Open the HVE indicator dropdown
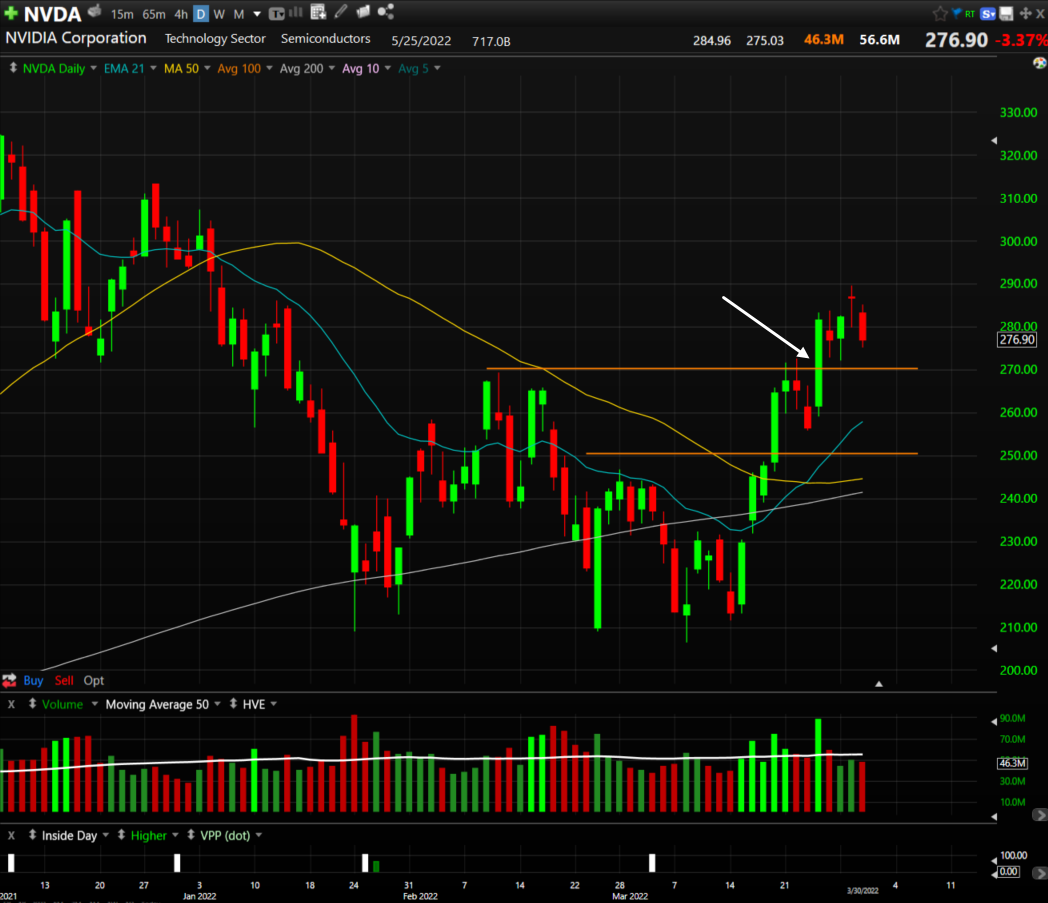The height and width of the screenshot is (903, 1048). (x=273, y=704)
